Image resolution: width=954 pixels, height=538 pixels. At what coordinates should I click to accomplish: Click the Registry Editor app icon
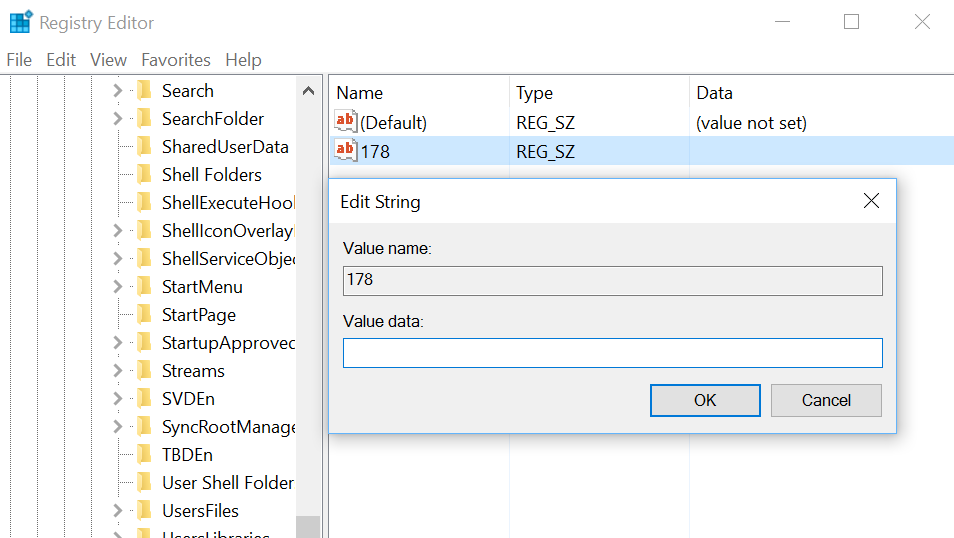coord(20,22)
